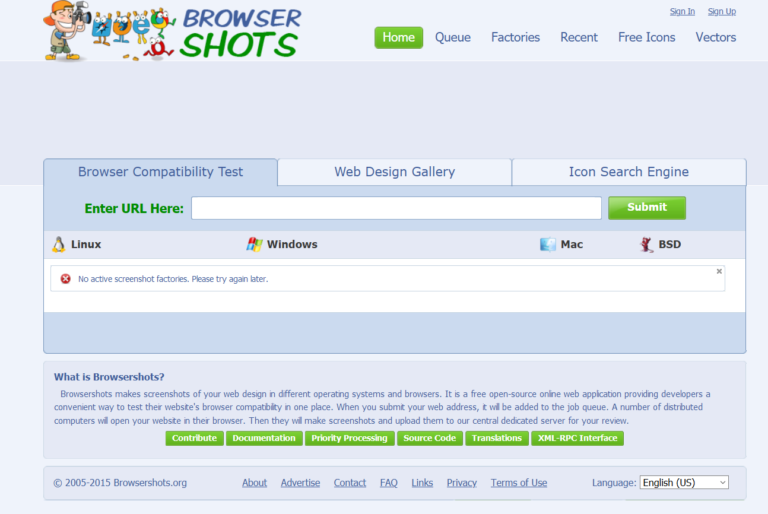Screen dimensions: 768x514
Task: Open the Terms of Use link
Action: click(519, 483)
